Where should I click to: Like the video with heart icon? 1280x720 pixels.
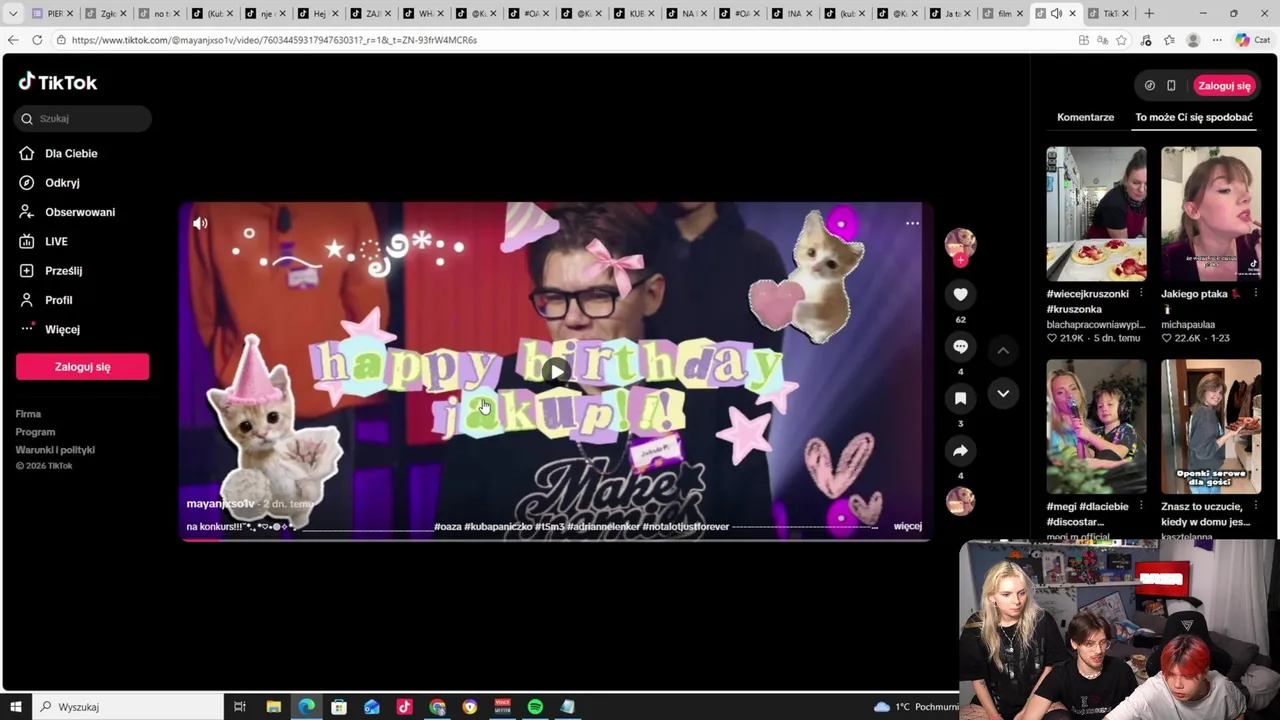point(960,294)
